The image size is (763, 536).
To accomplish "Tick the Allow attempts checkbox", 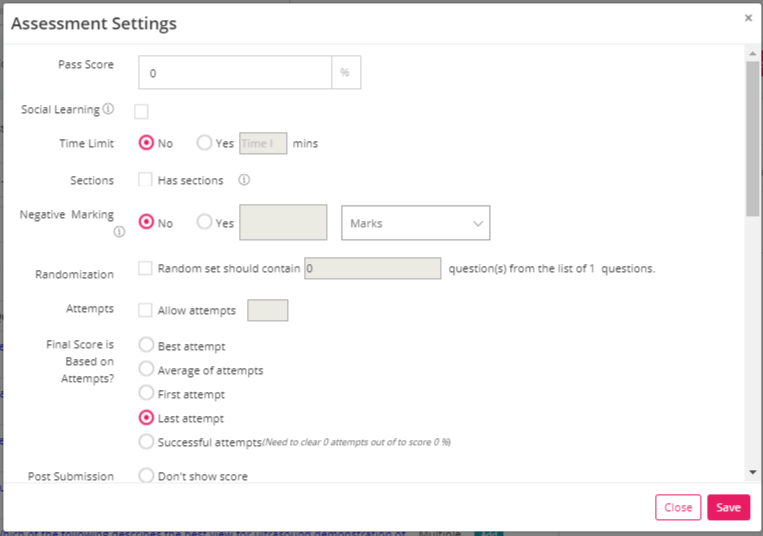I will click(145, 310).
